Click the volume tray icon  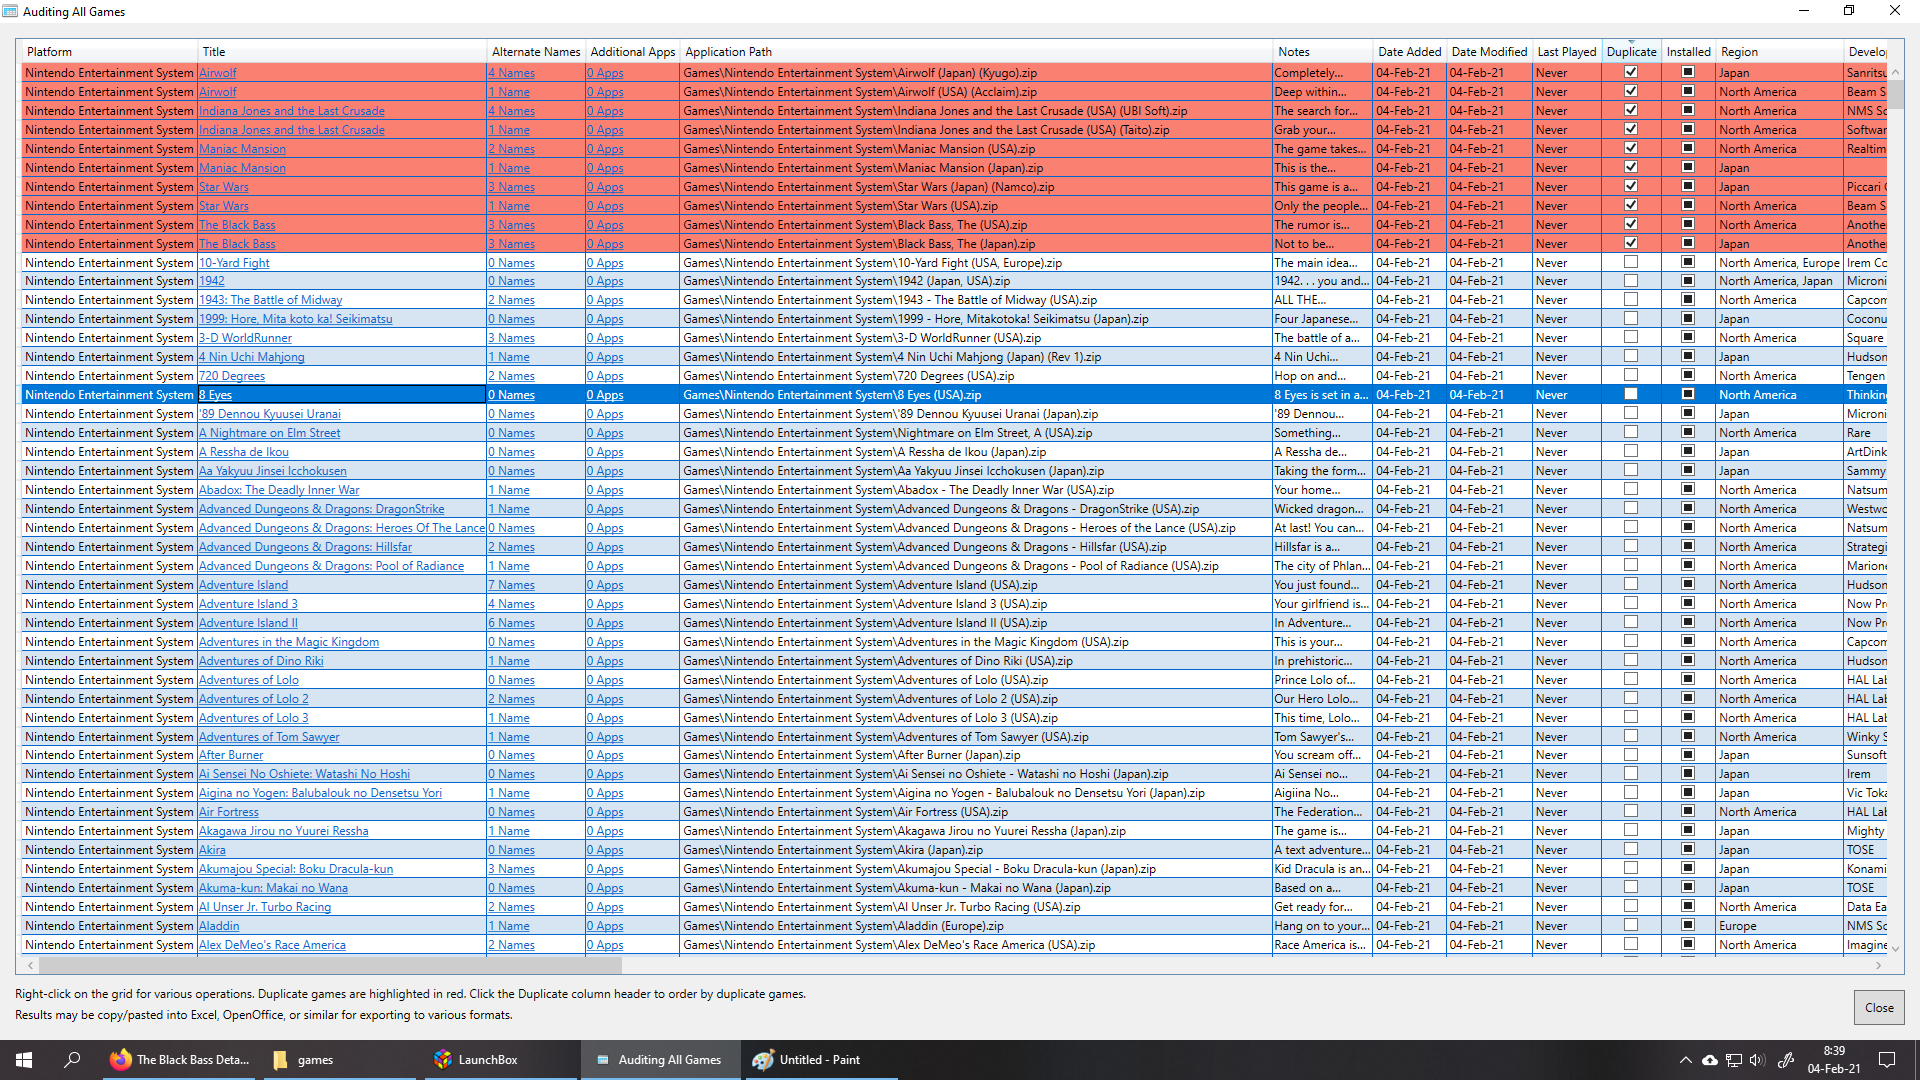click(x=1758, y=1060)
